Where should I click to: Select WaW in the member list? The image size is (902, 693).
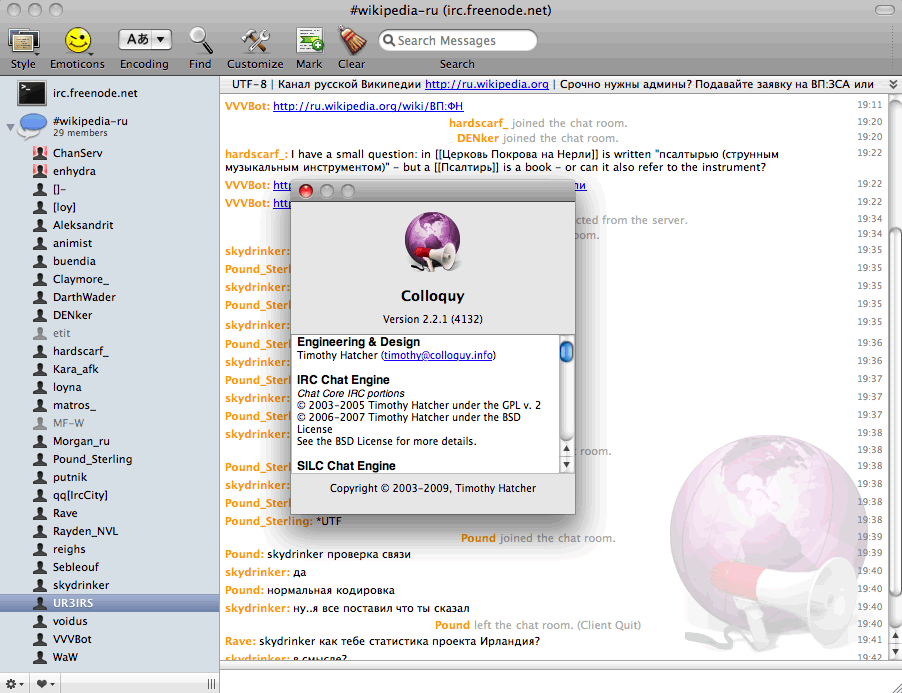109,657
